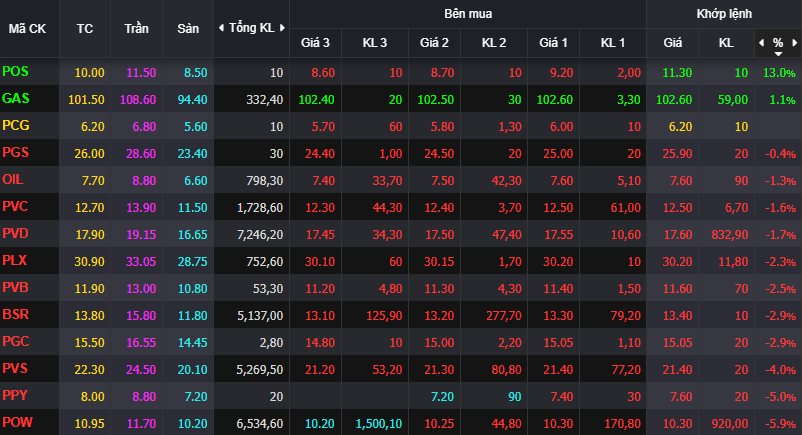This screenshot has height=435, width=802.
Task: Open the BSR stock symbol
Action: coord(16,315)
